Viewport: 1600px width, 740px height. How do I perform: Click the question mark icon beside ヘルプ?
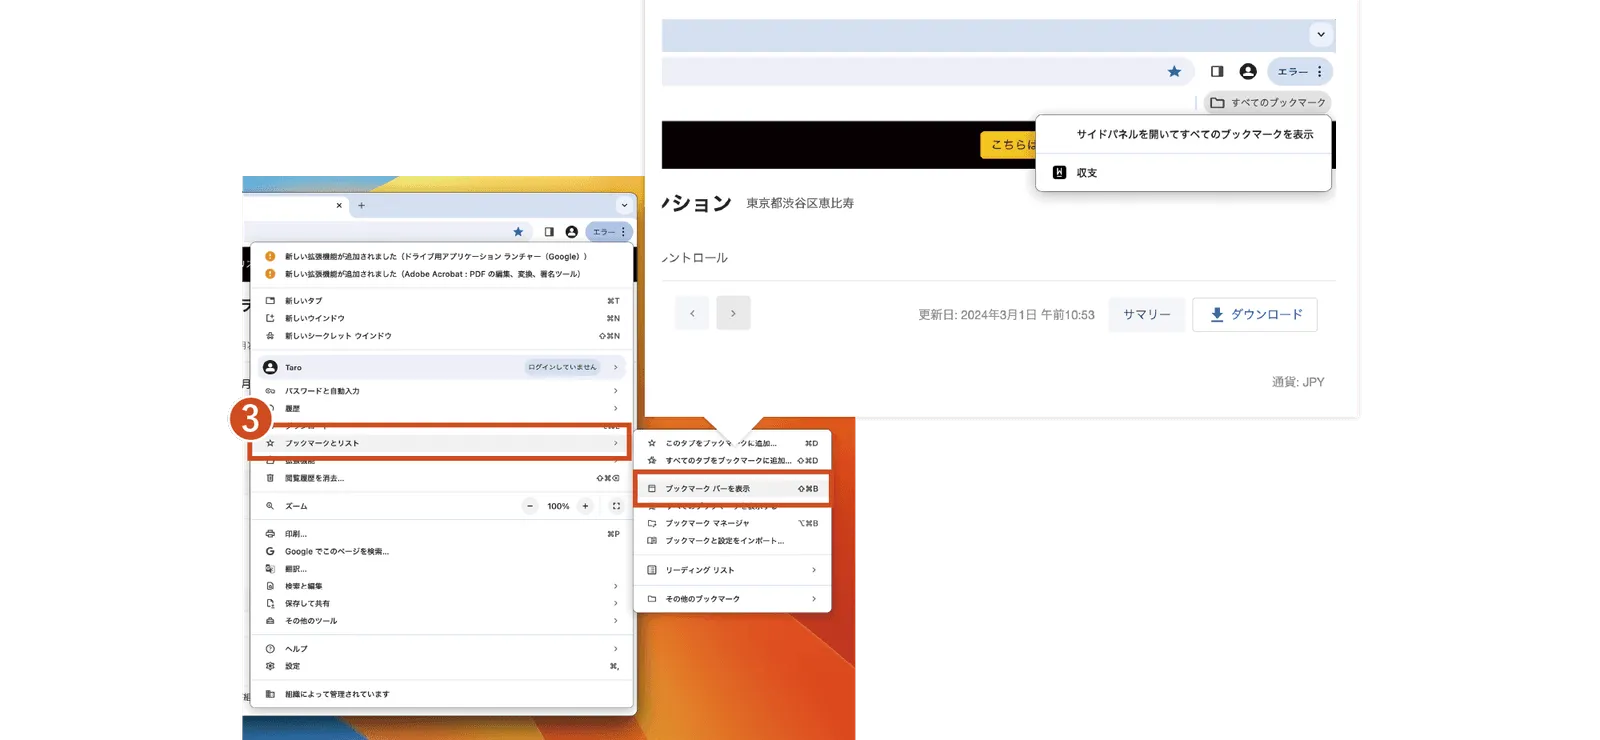pos(270,649)
